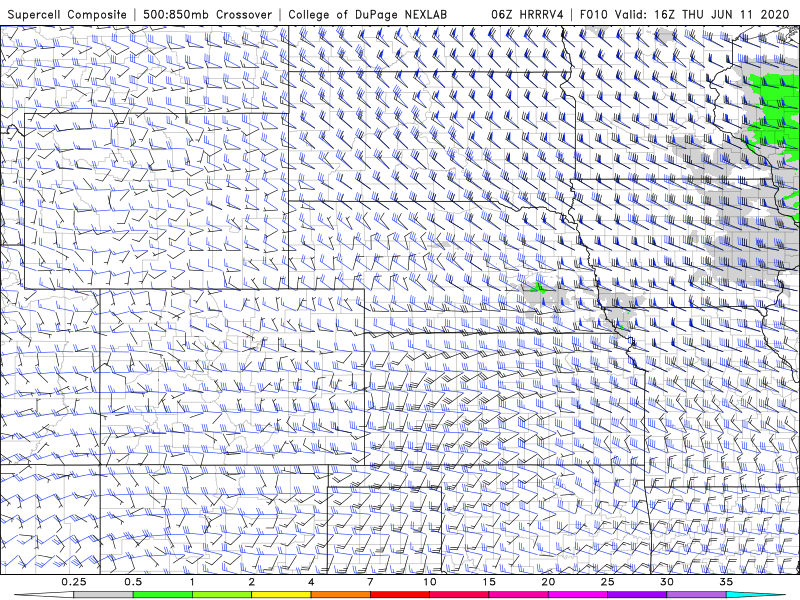Screen dimensions: 800x600
Task: Click 'College of DuPage NEXLAB' text
Action: click(367, 15)
